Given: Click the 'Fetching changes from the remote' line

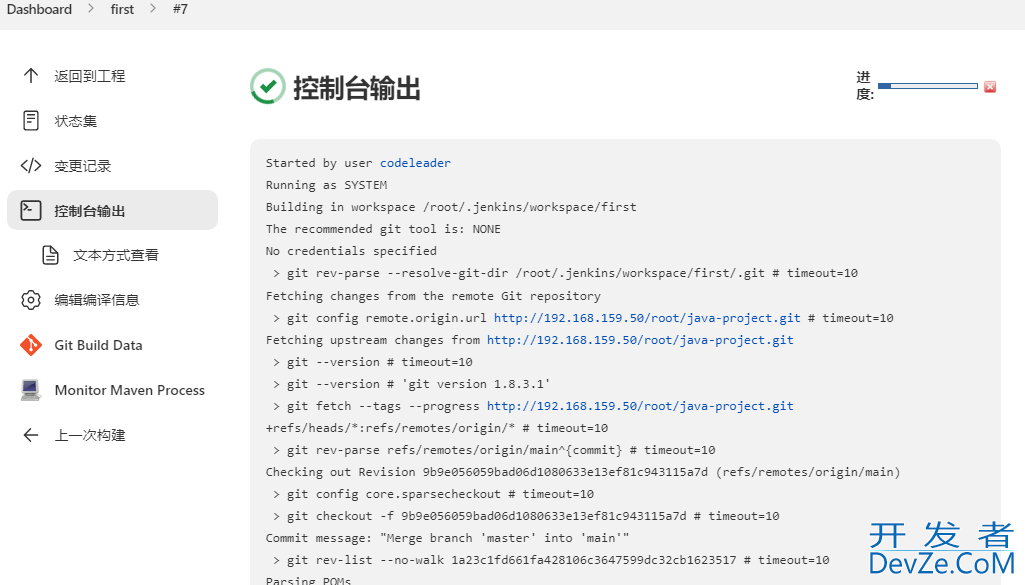Looking at the screenshot, I should (x=433, y=296).
